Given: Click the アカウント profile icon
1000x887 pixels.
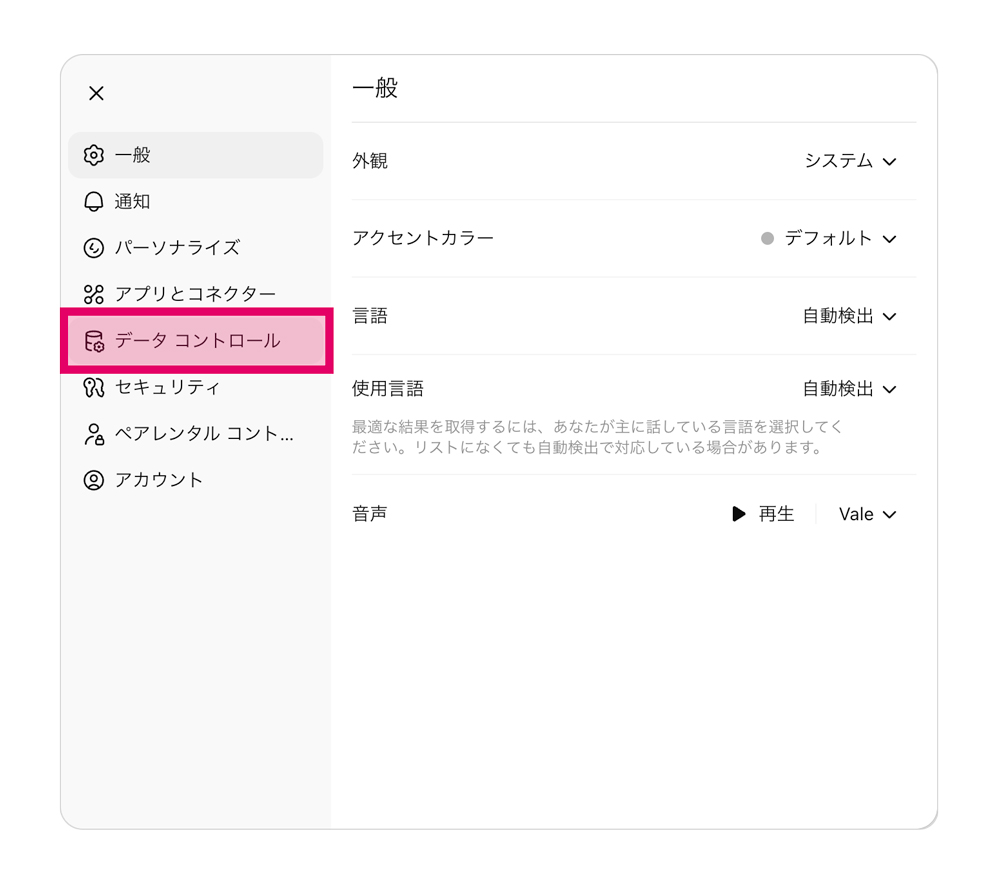Looking at the screenshot, I should click(x=94, y=480).
